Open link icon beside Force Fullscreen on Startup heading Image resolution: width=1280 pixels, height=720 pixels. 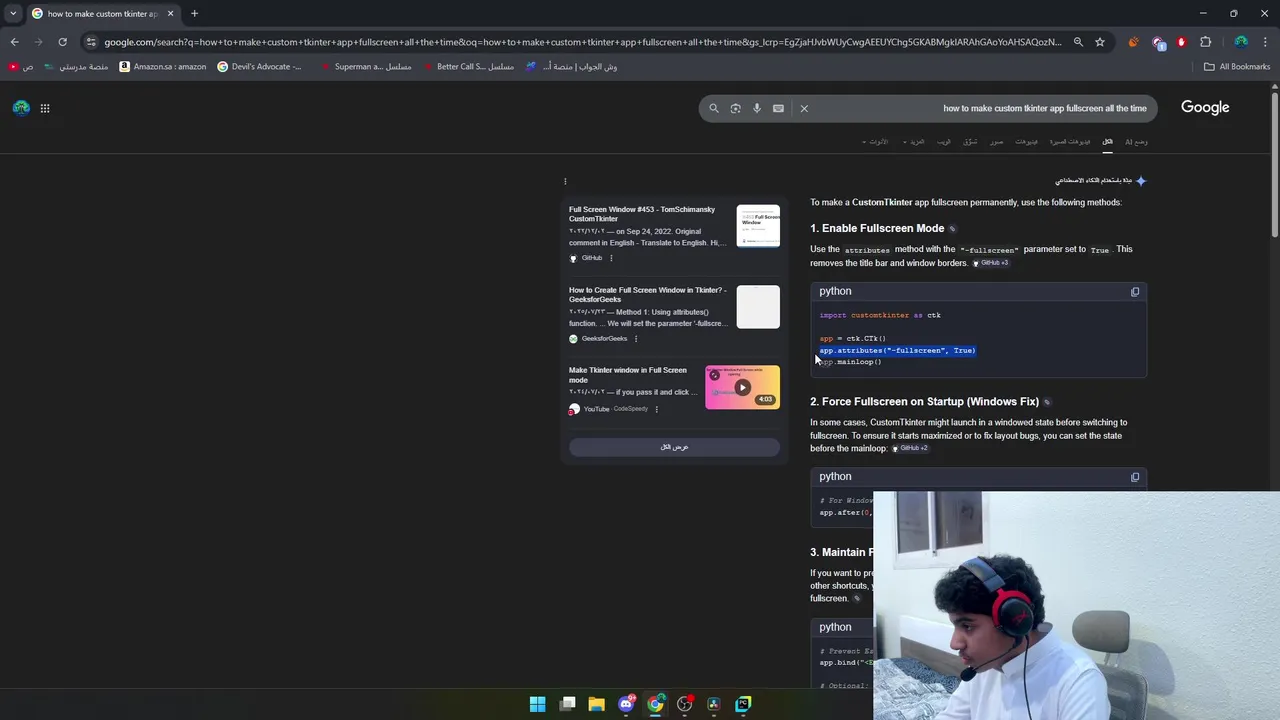(x=1047, y=402)
